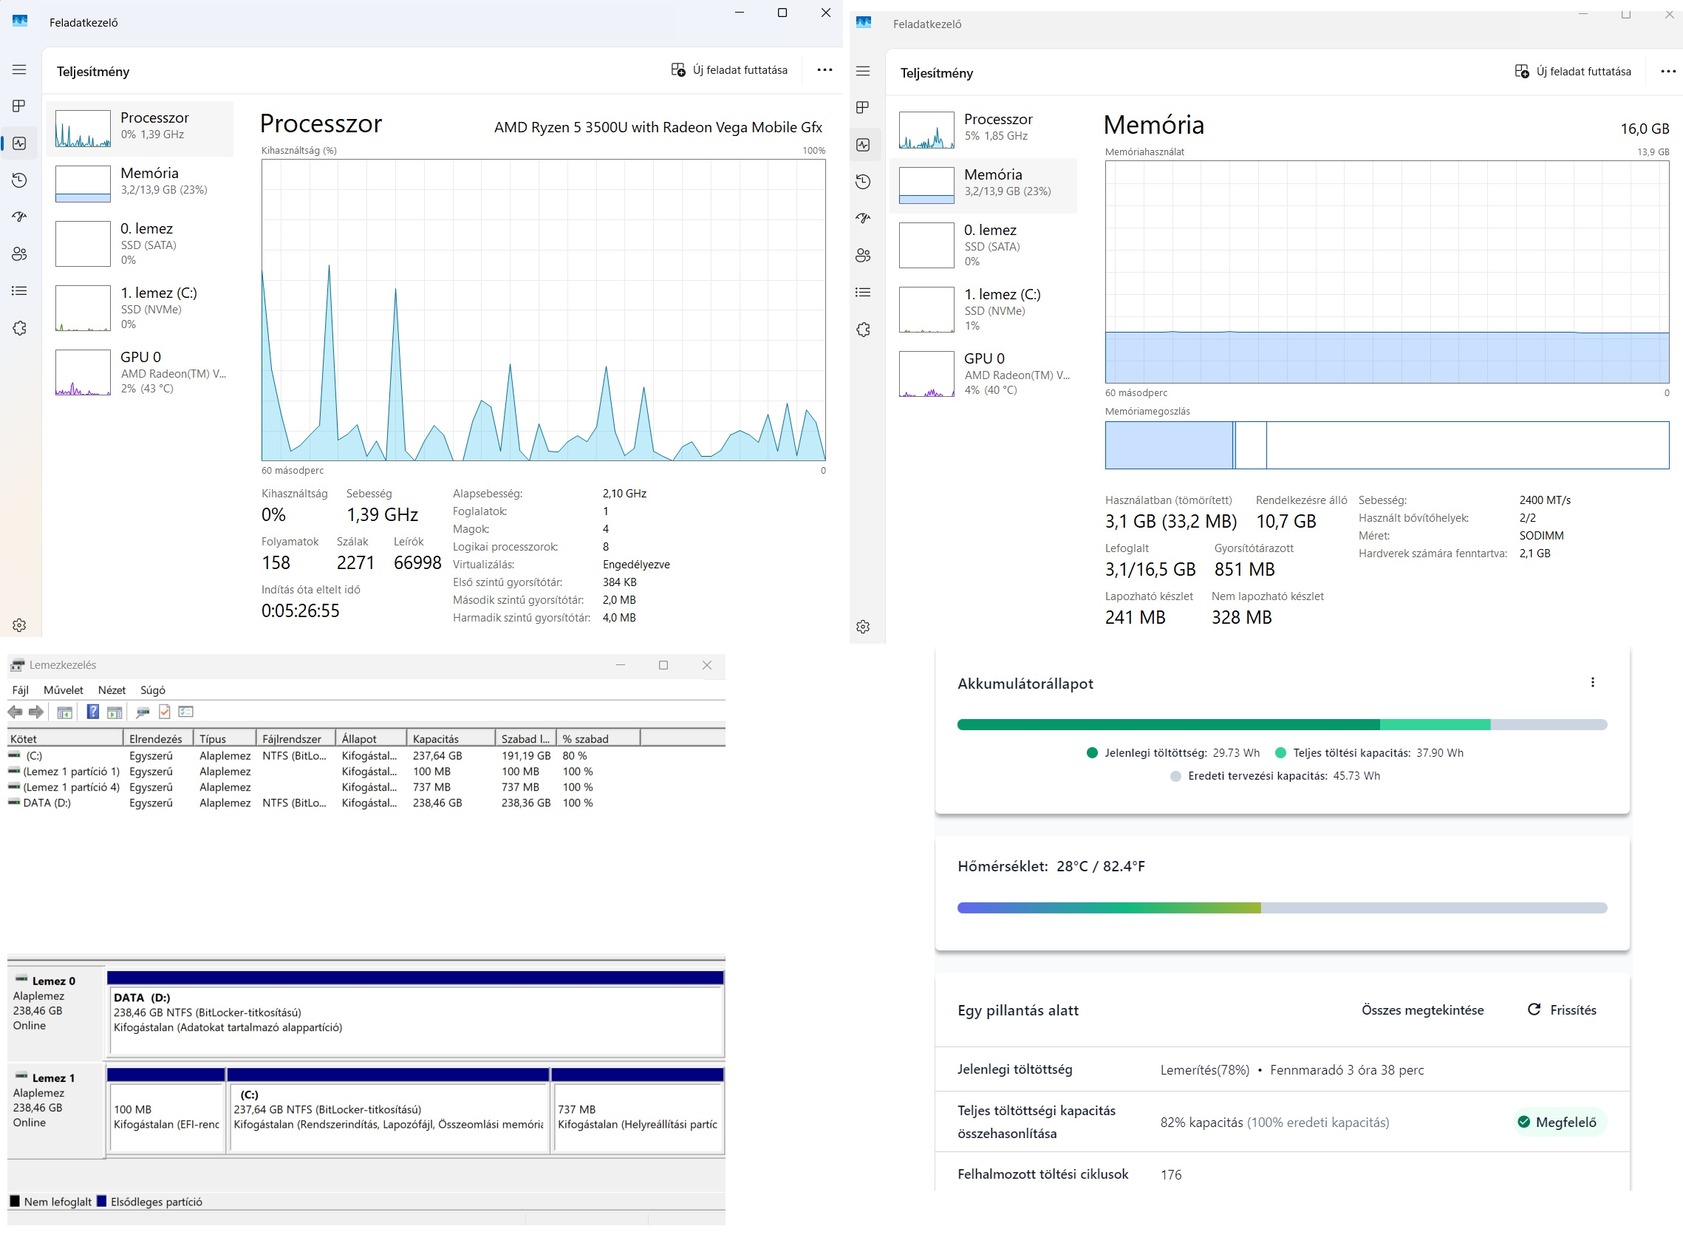This screenshot has width=1683, height=1246.
Task: Click disk rescan icon in Lemezkezelés toolbar
Action: click(143, 712)
